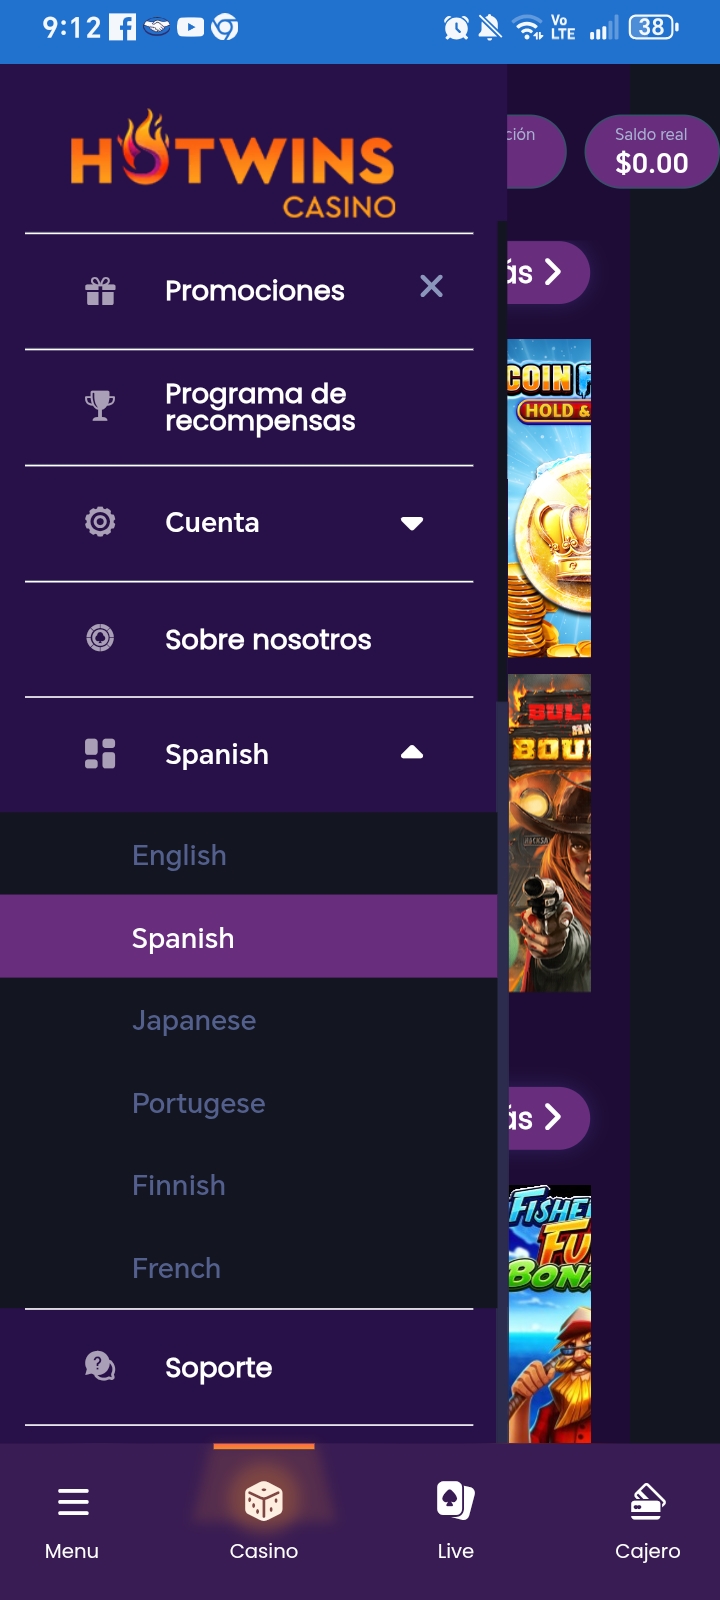Collapse the Spanish language list arrow
720x1600 pixels.
tap(412, 753)
